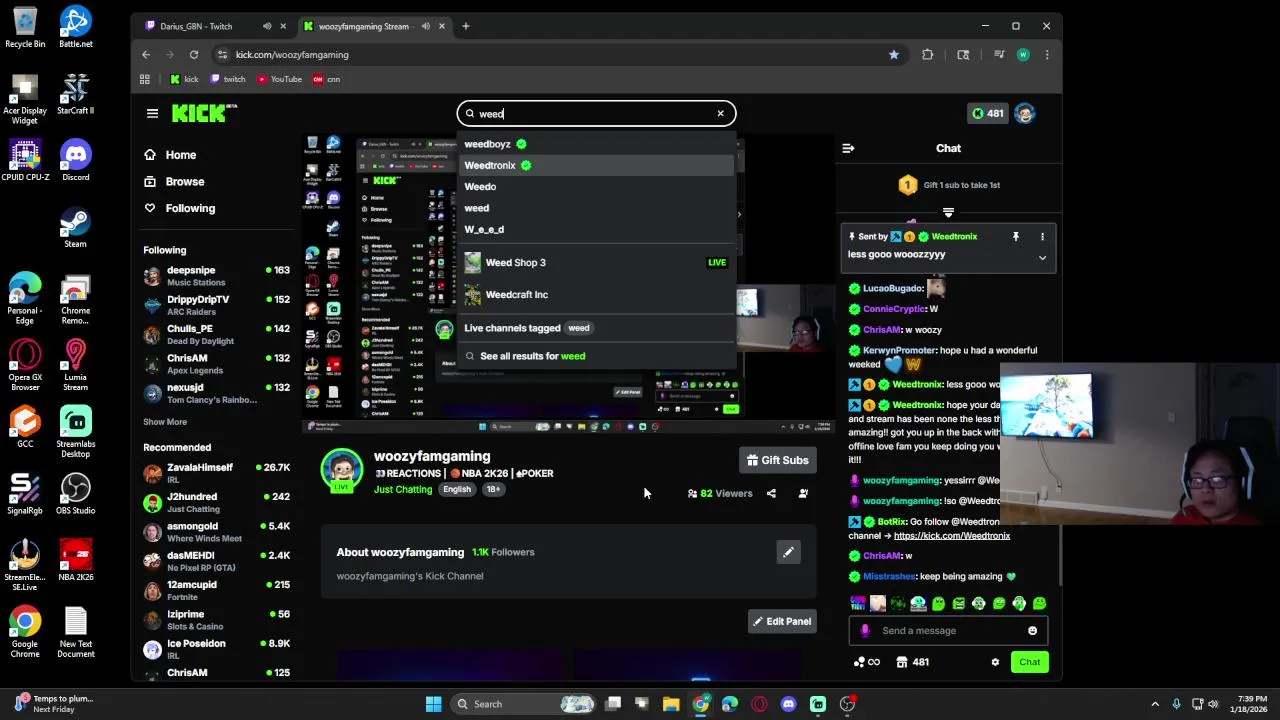Click the 'Edit Panel' button

pyautogui.click(x=782, y=621)
